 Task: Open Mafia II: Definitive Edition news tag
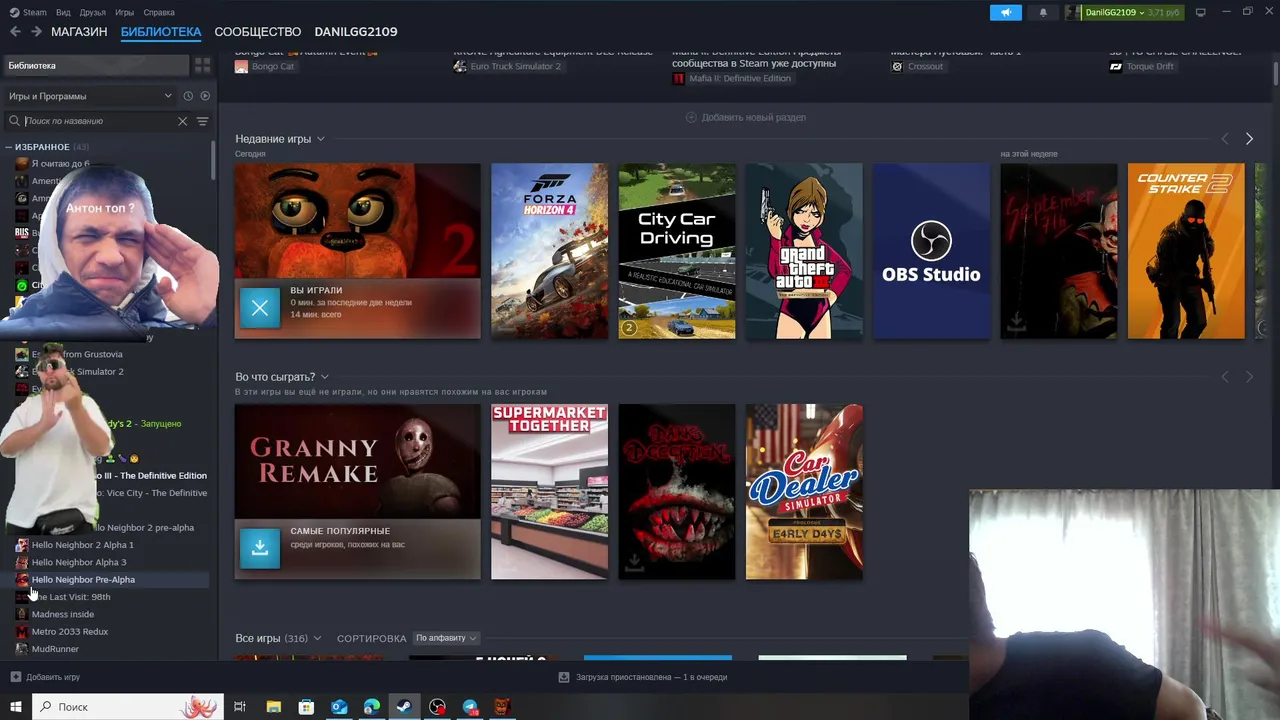point(732,78)
